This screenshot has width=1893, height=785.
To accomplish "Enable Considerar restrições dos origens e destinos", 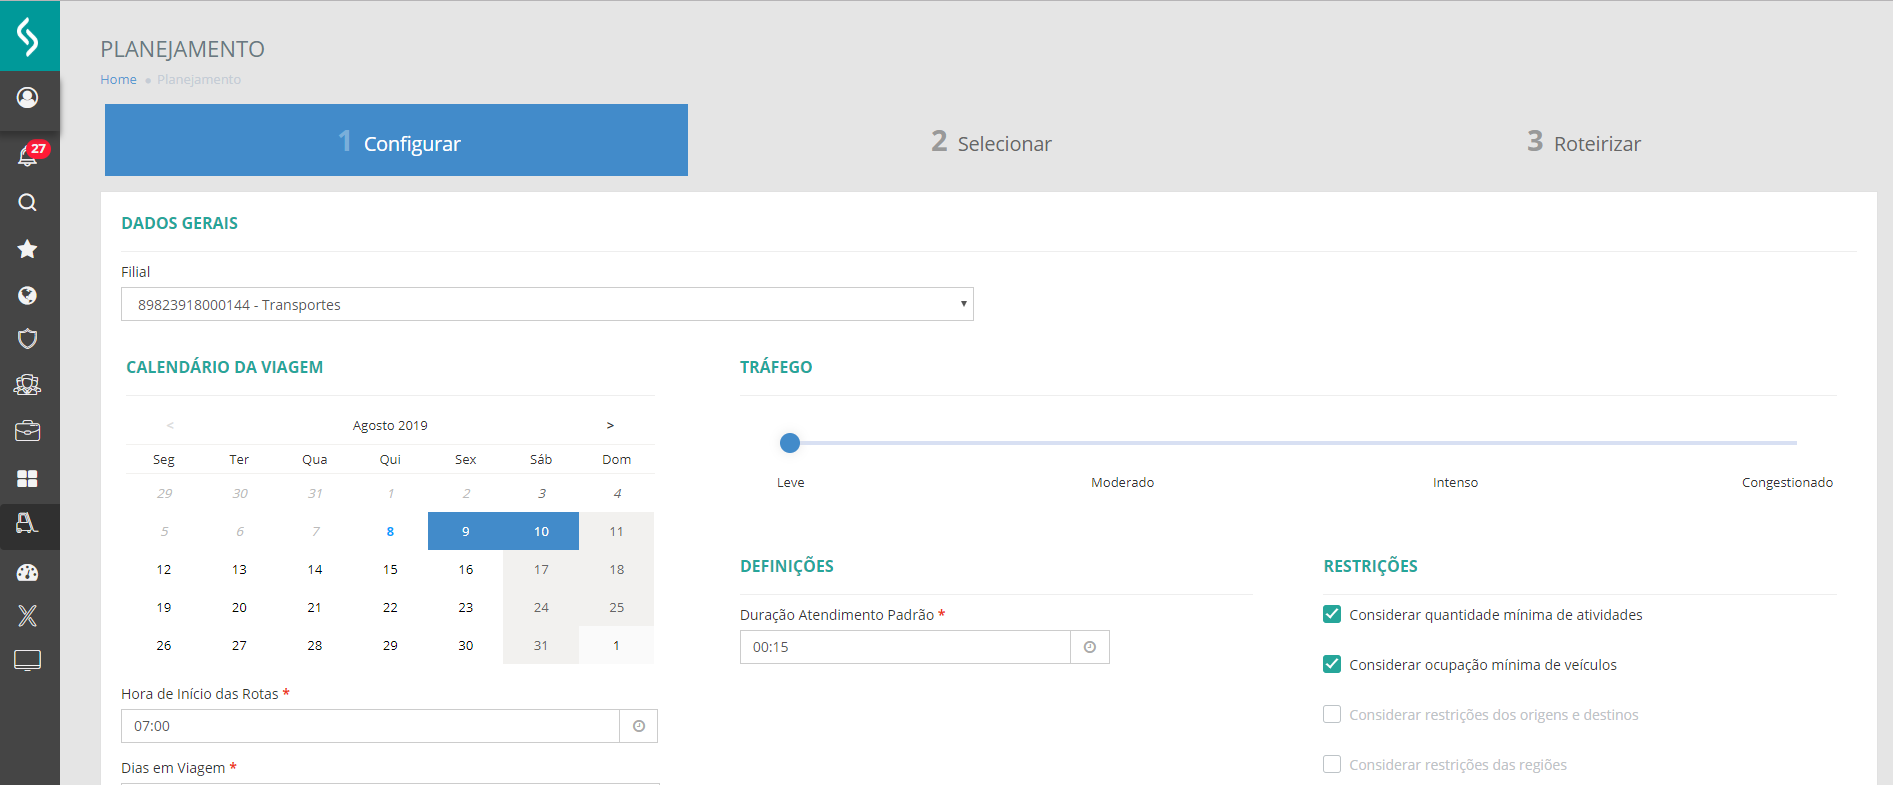I will point(1332,714).
